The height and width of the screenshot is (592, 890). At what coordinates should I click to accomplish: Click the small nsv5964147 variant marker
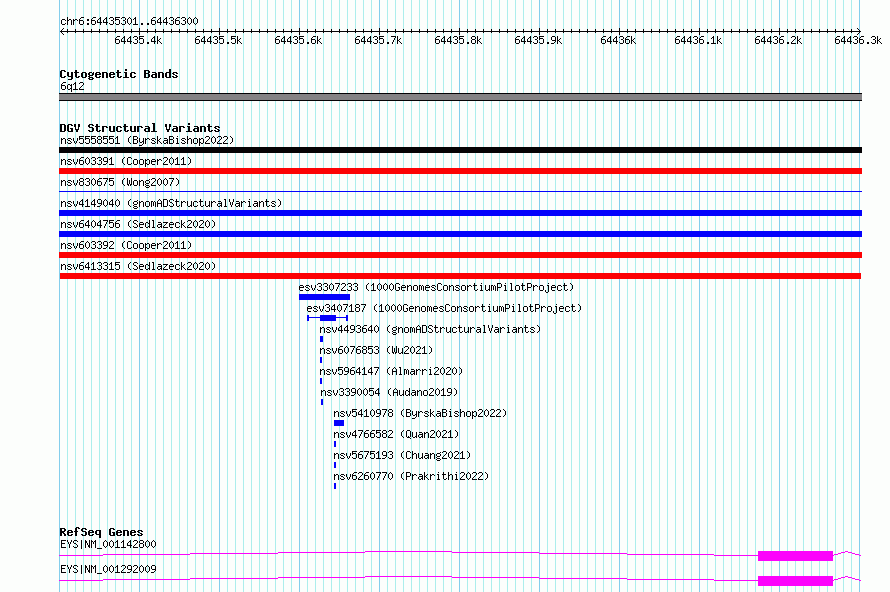pyautogui.click(x=321, y=381)
